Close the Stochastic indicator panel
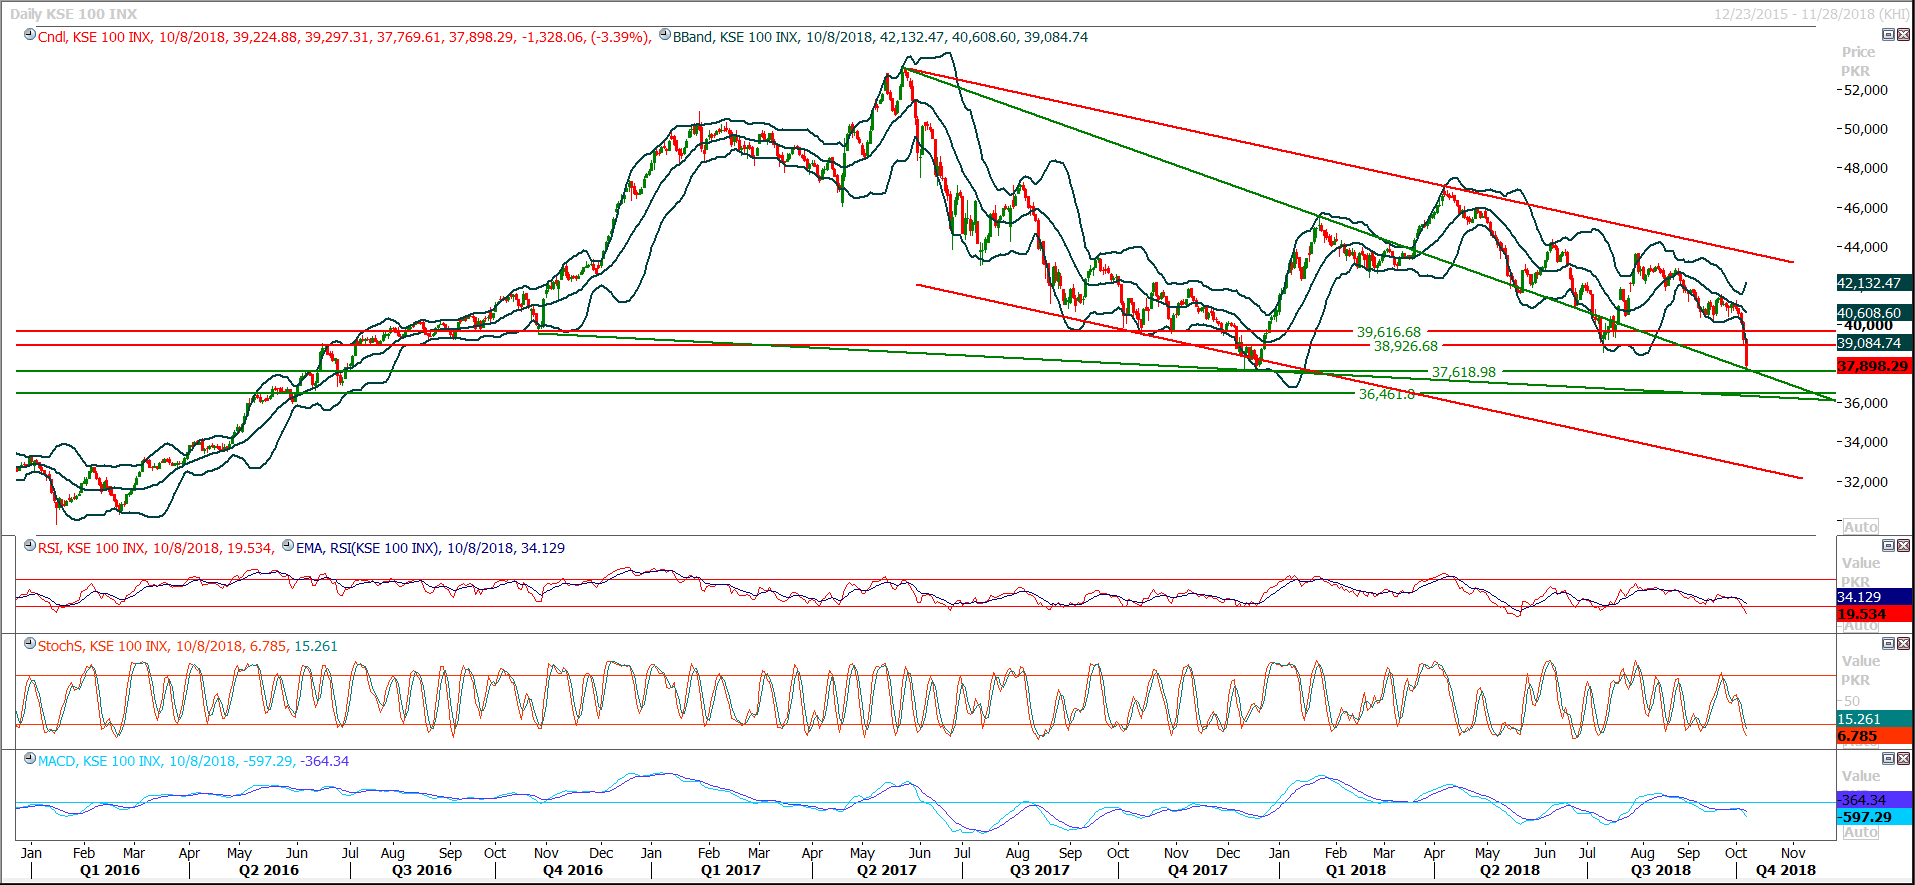This screenshot has width=1915, height=885. pos(1903,643)
